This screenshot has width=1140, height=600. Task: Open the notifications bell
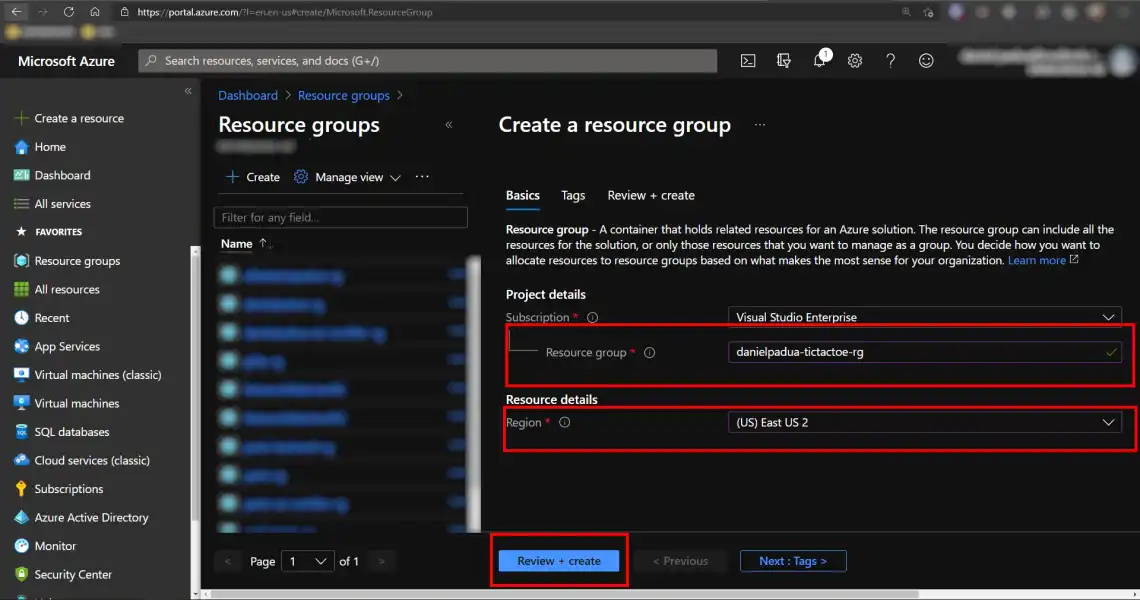[819, 60]
